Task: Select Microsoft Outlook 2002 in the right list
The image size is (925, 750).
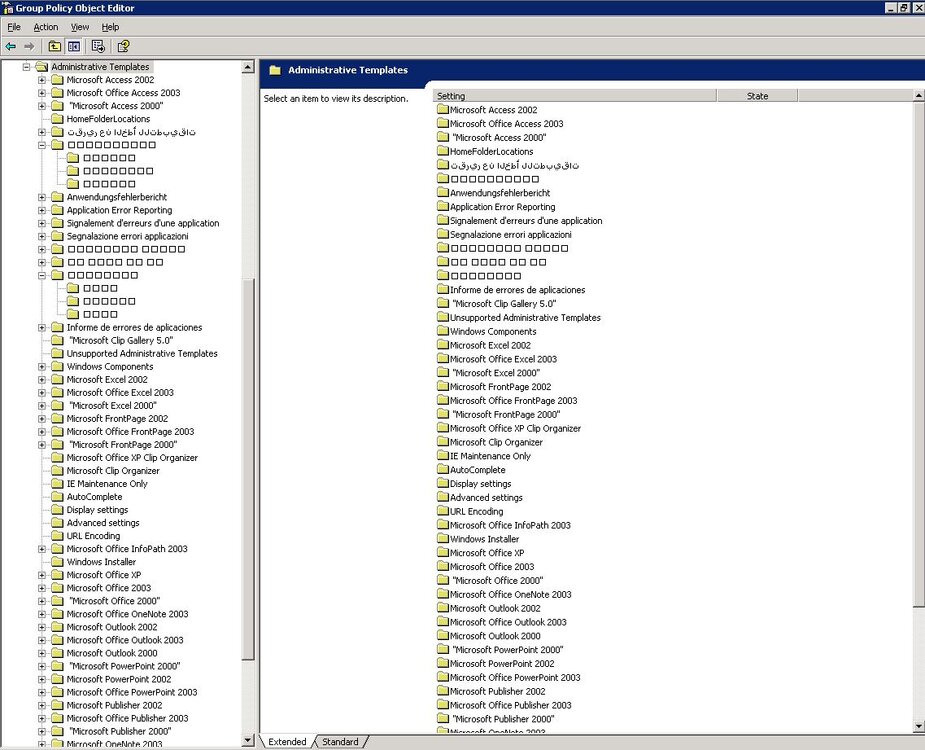Action: point(495,608)
